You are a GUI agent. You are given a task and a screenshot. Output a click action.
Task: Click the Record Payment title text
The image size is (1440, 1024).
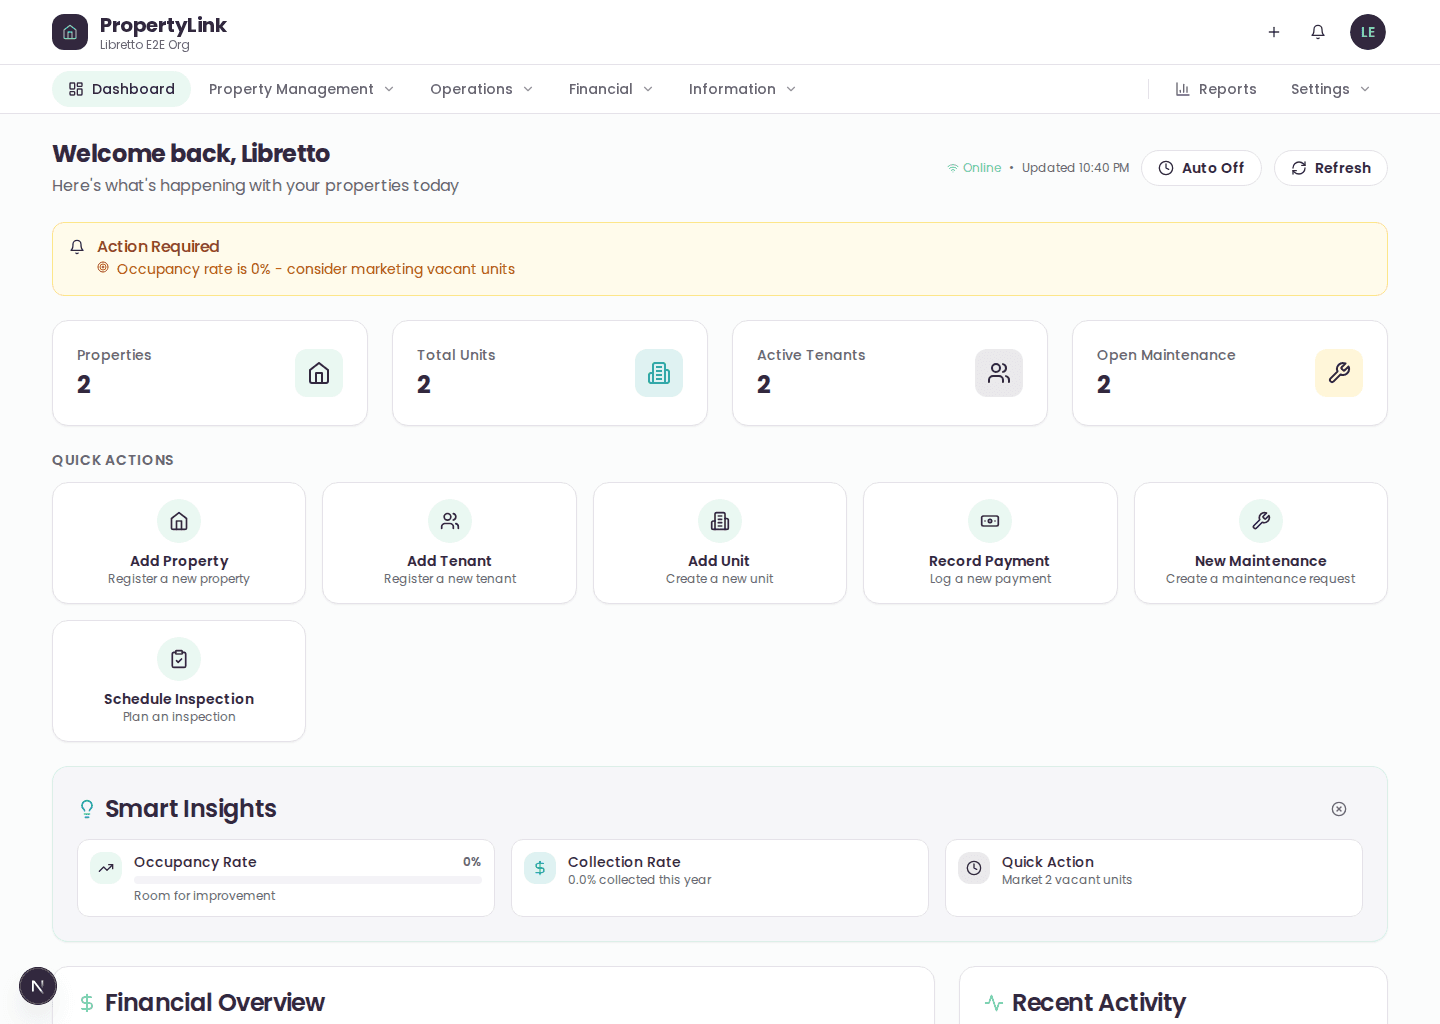[x=989, y=561]
